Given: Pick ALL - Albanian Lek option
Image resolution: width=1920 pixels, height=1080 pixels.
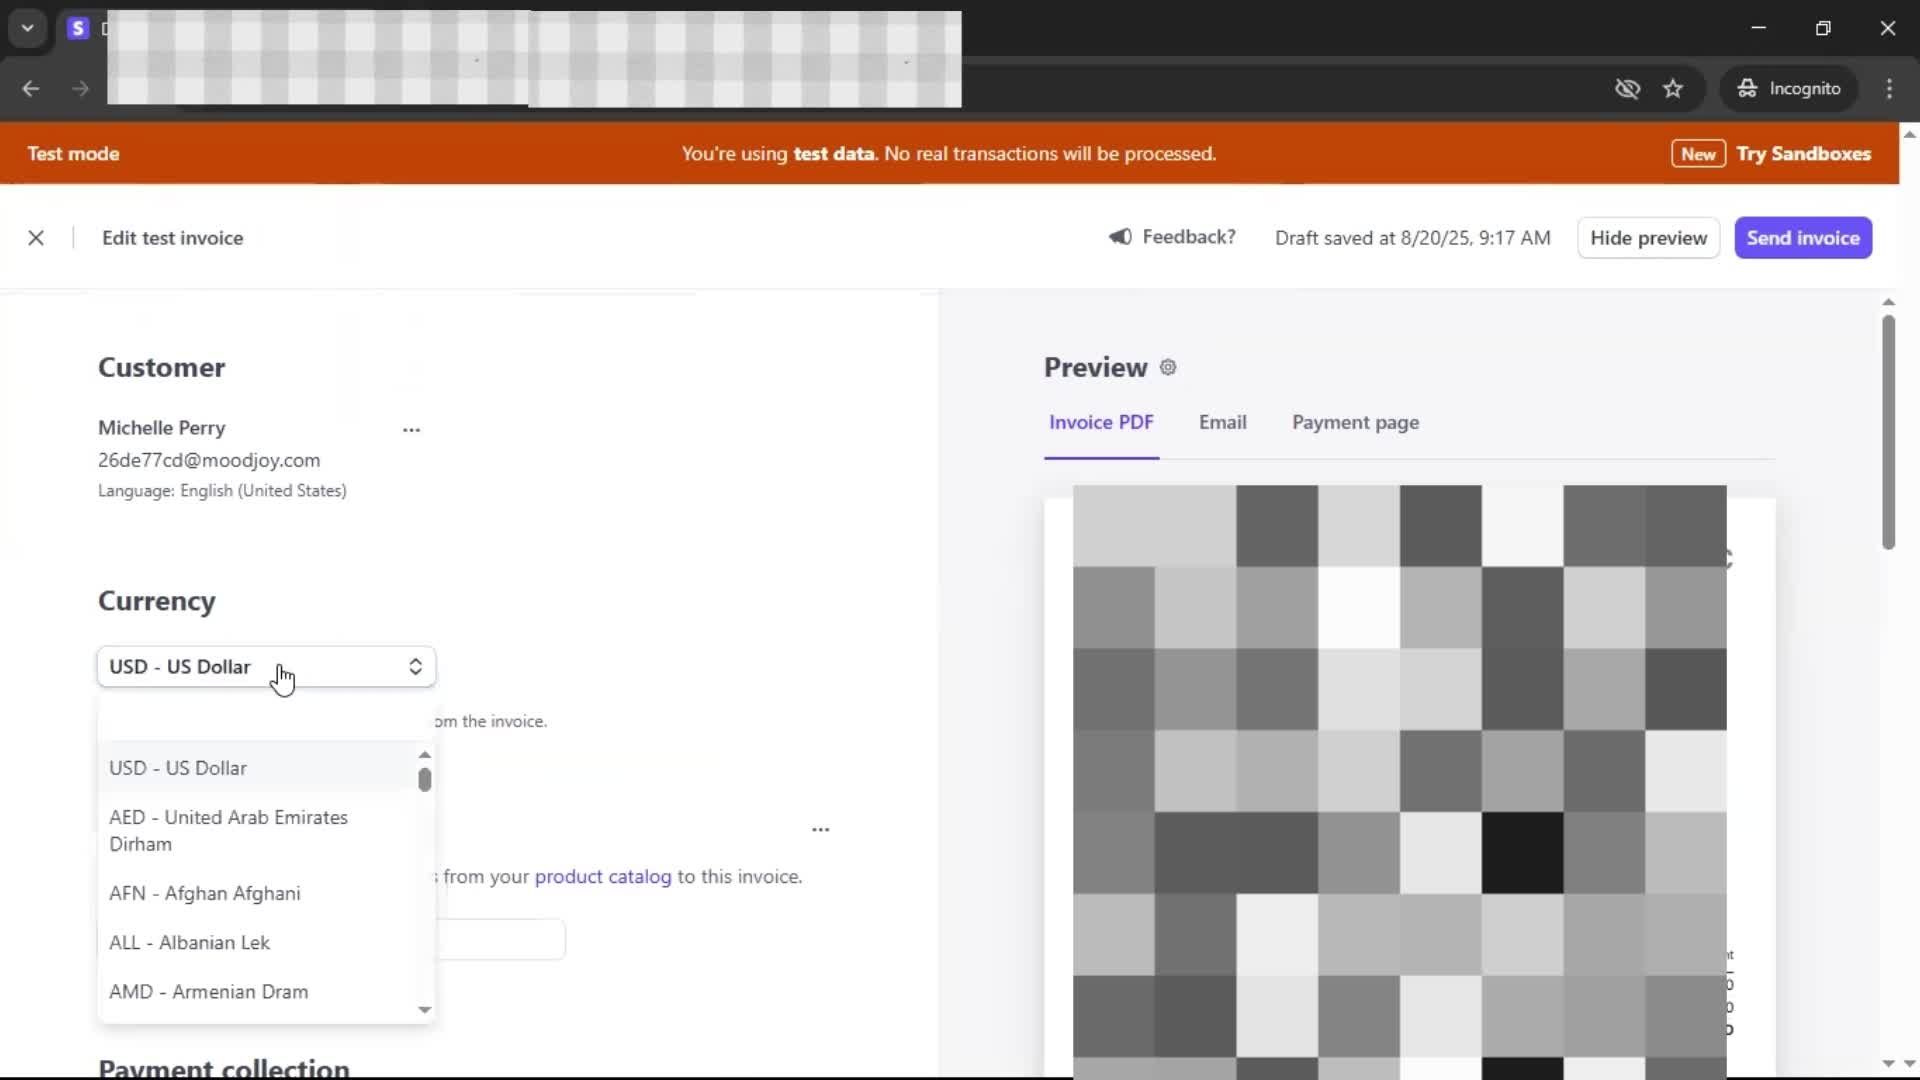Looking at the screenshot, I should tap(190, 942).
